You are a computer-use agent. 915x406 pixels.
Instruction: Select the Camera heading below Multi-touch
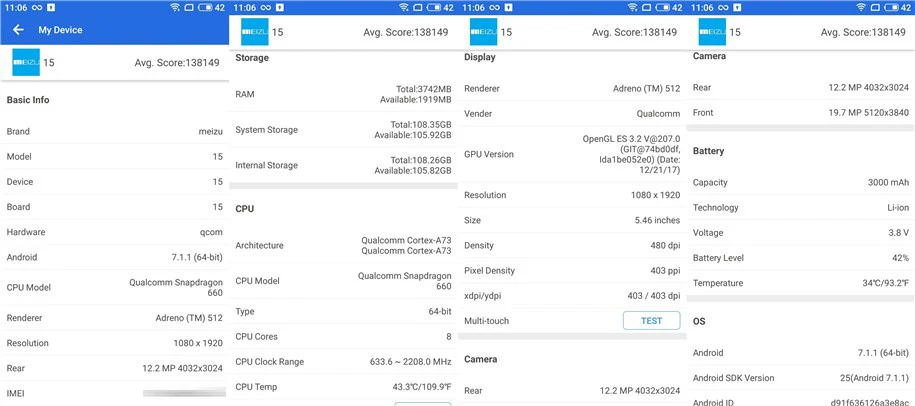point(481,359)
